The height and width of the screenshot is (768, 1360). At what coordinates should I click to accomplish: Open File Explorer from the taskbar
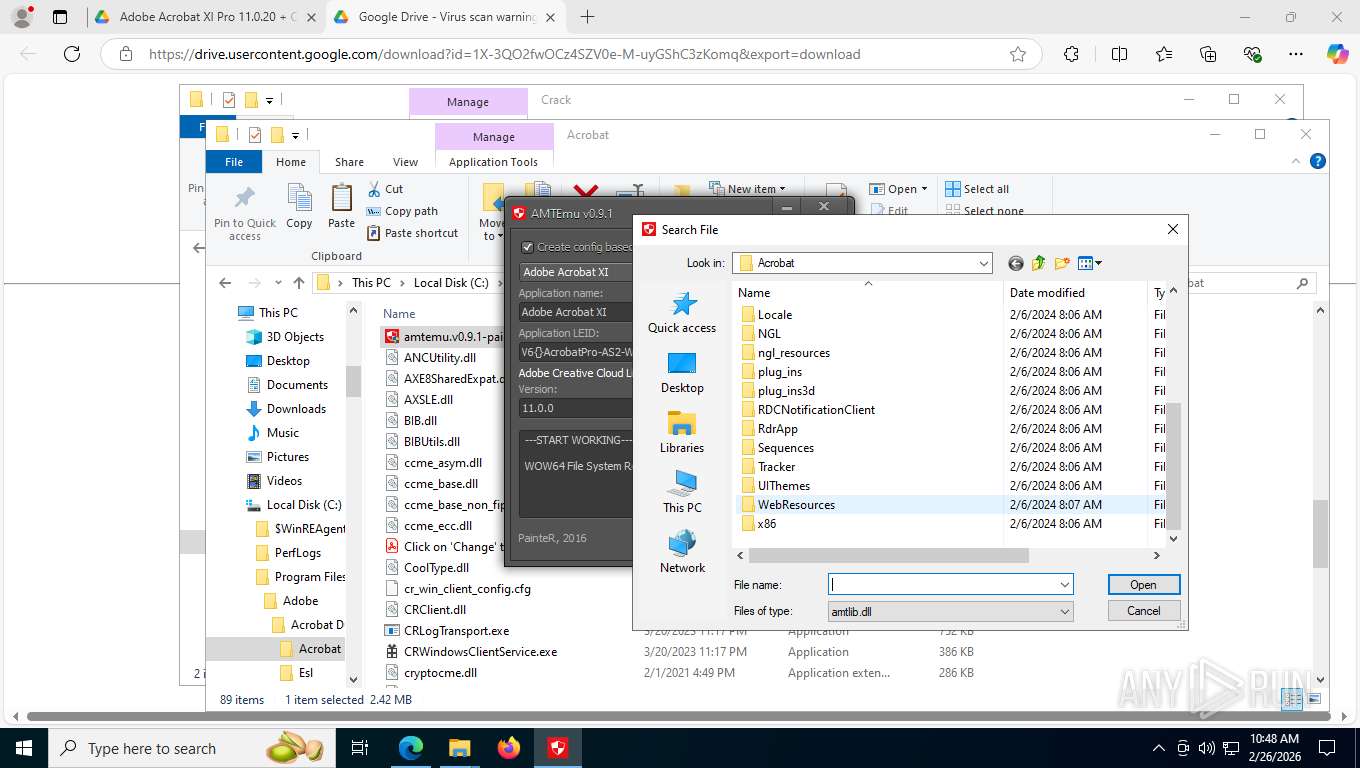point(459,748)
